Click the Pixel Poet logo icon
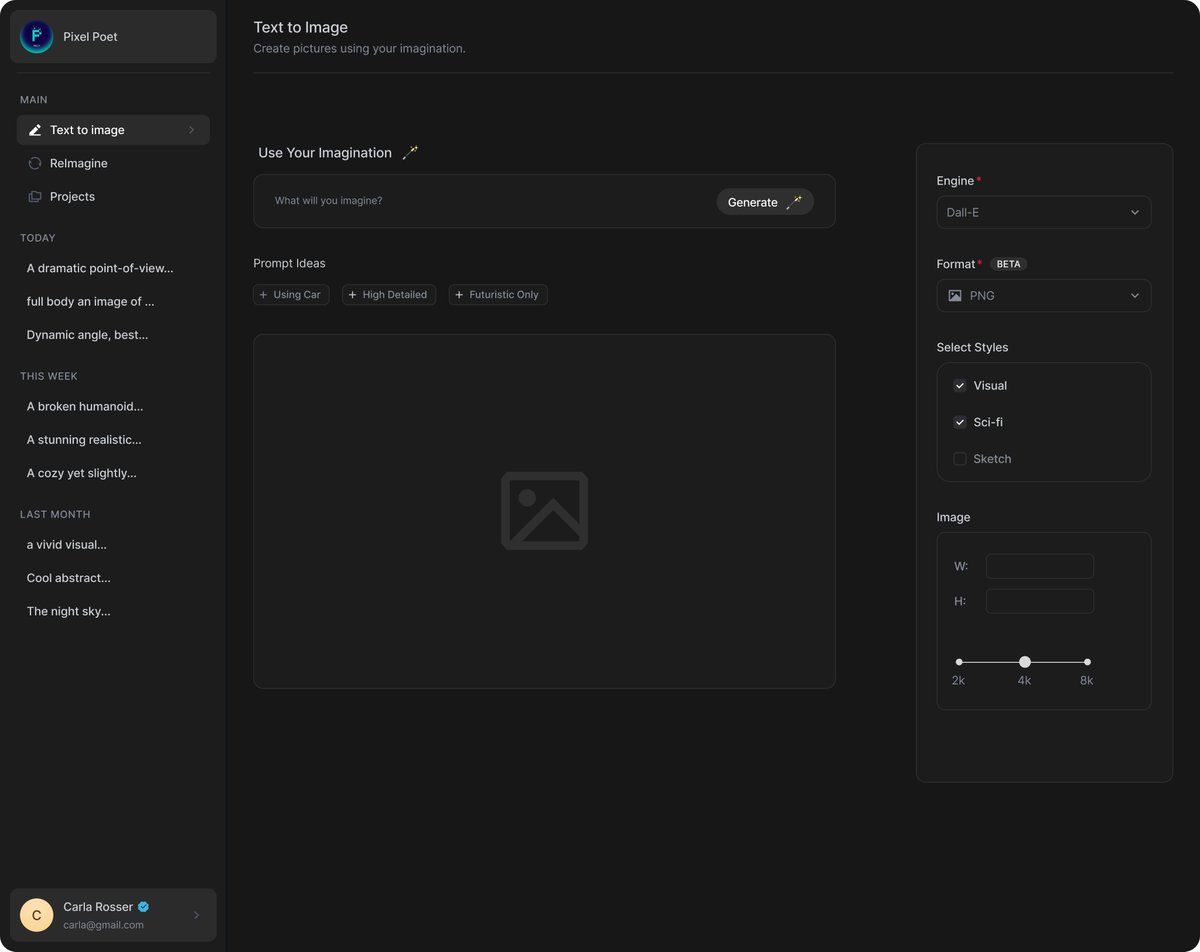The image size is (1200, 952). [x=37, y=37]
